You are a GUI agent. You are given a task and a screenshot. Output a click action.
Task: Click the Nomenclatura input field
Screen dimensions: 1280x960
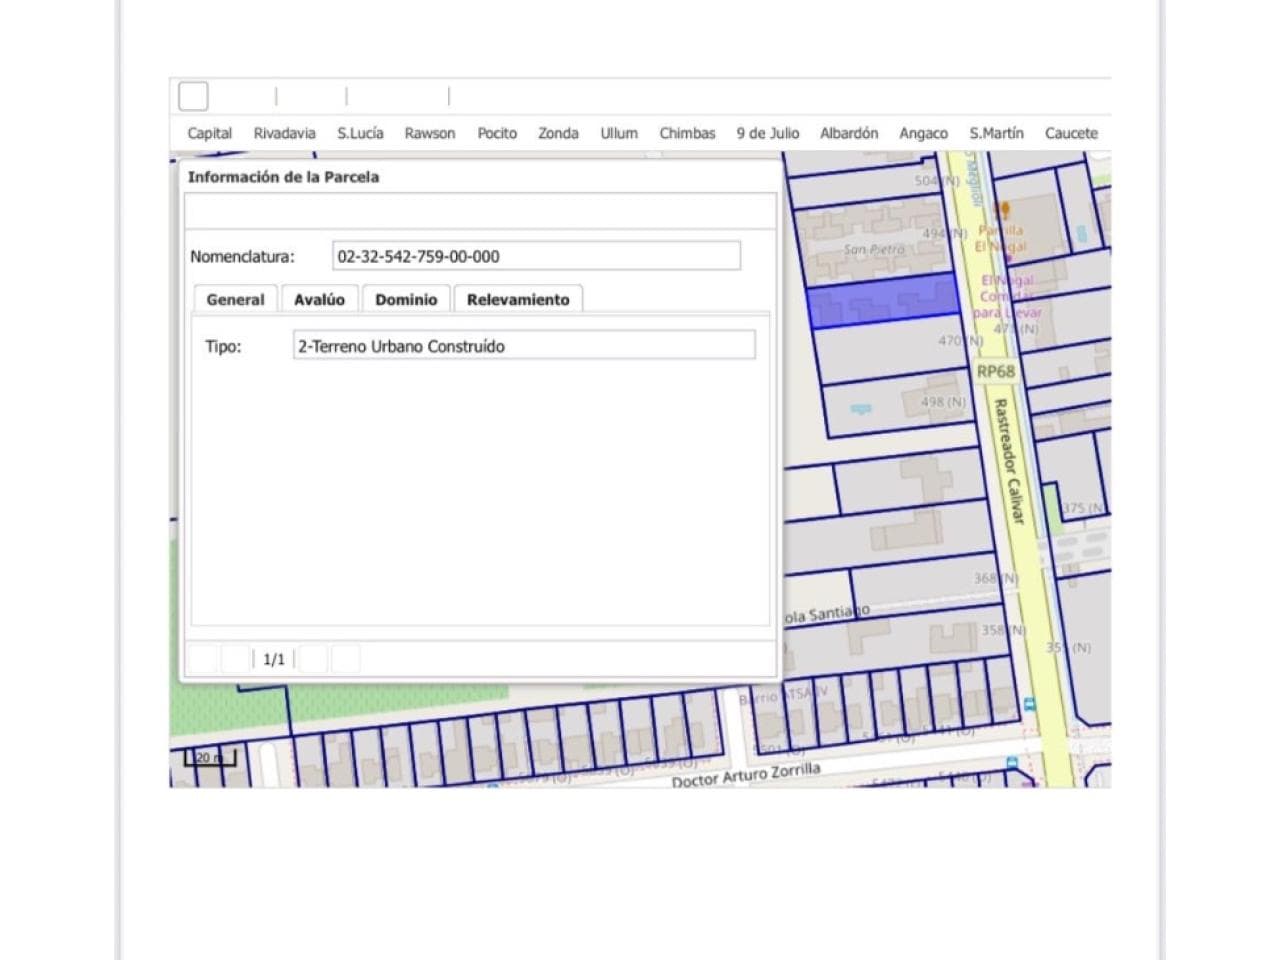[x=537, y=256]
